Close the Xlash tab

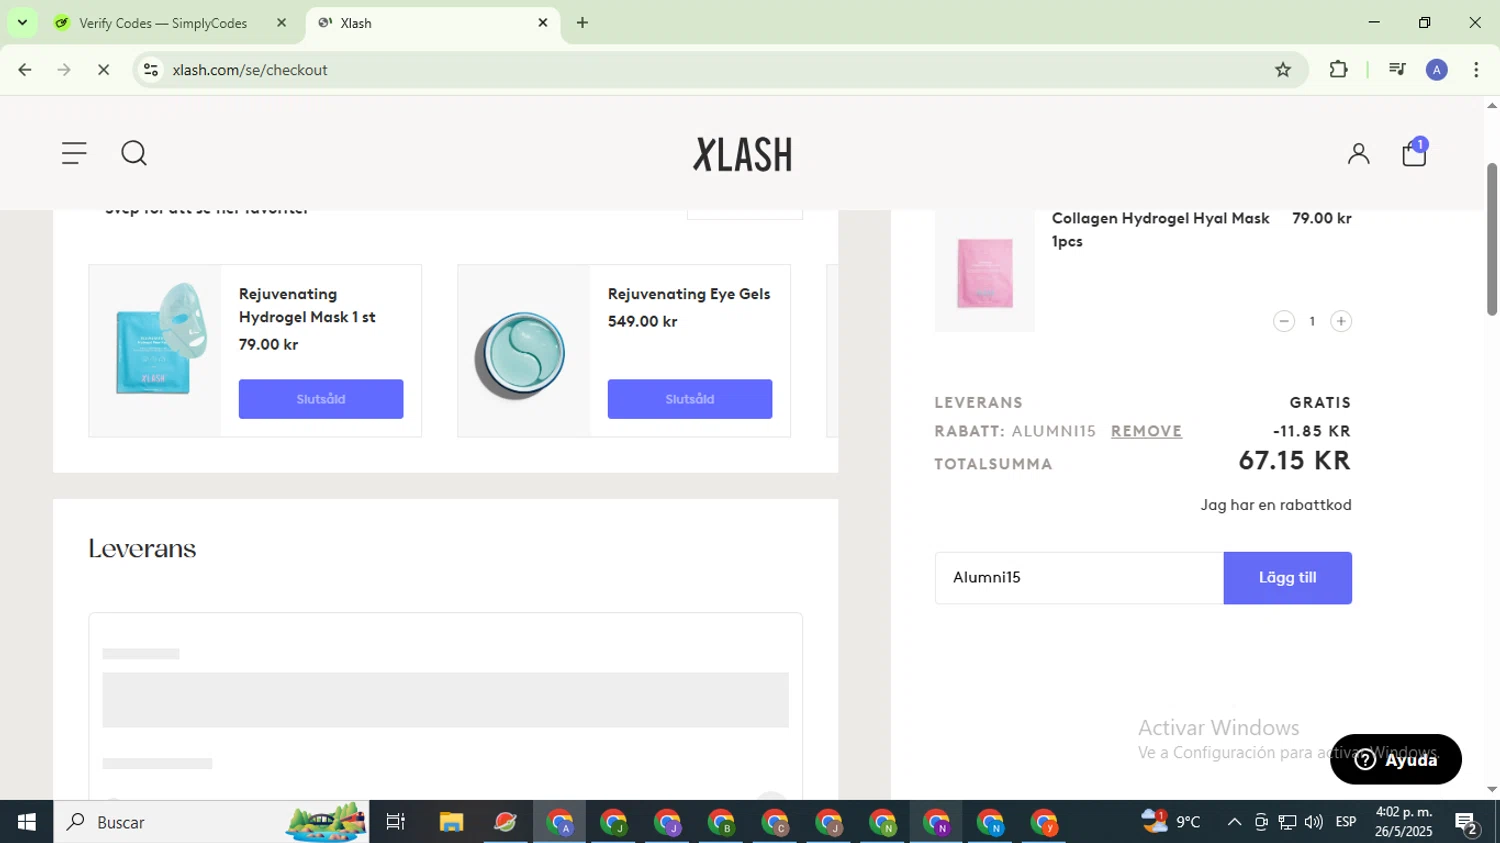tap(543, 23)
